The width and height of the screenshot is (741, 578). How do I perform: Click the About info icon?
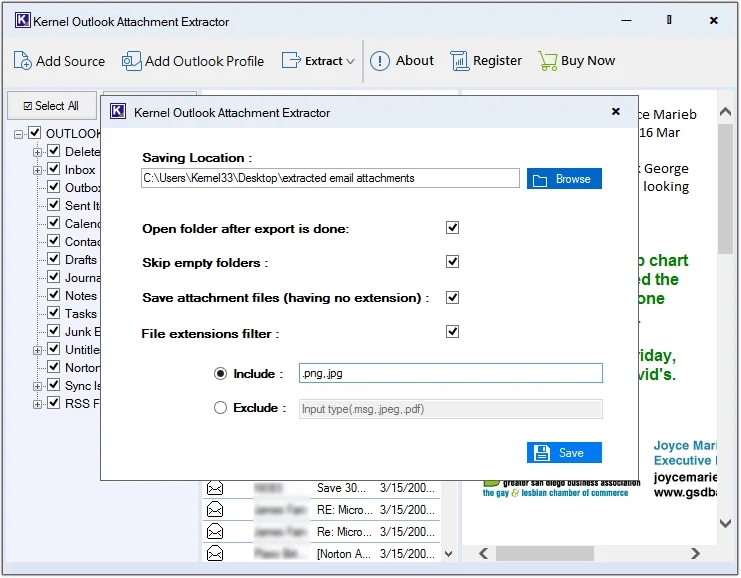coord(379,61)
